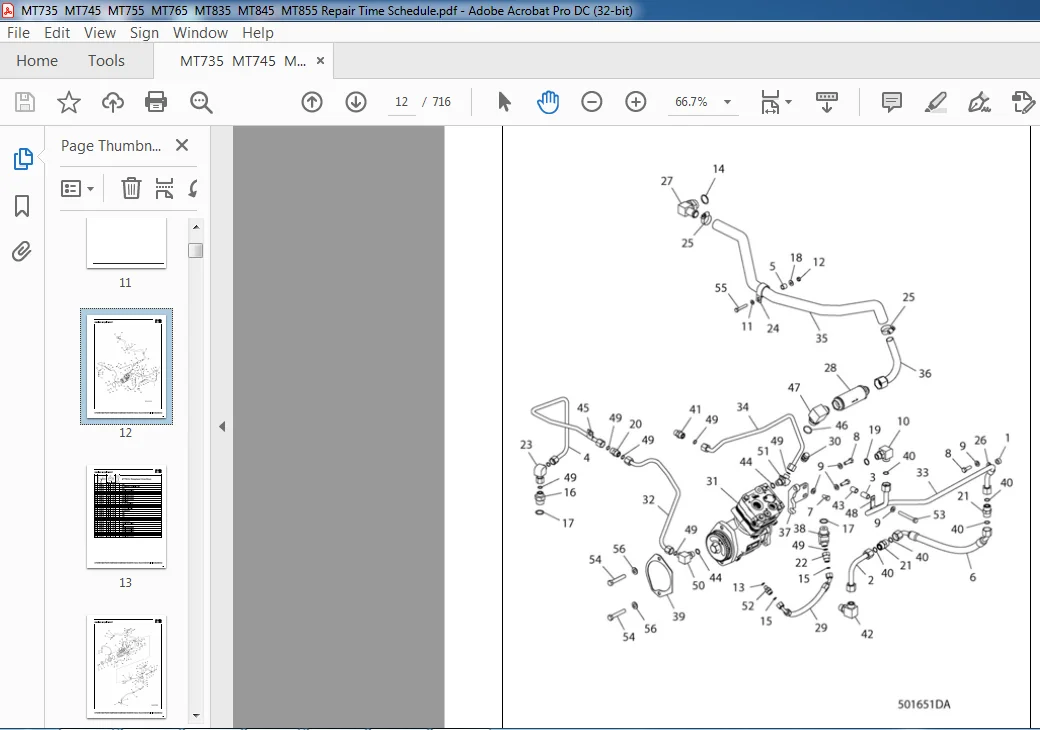Close the Page Thumbnails panel
This screenshot has width=1040, height=730.
click(x=182, y=145)
